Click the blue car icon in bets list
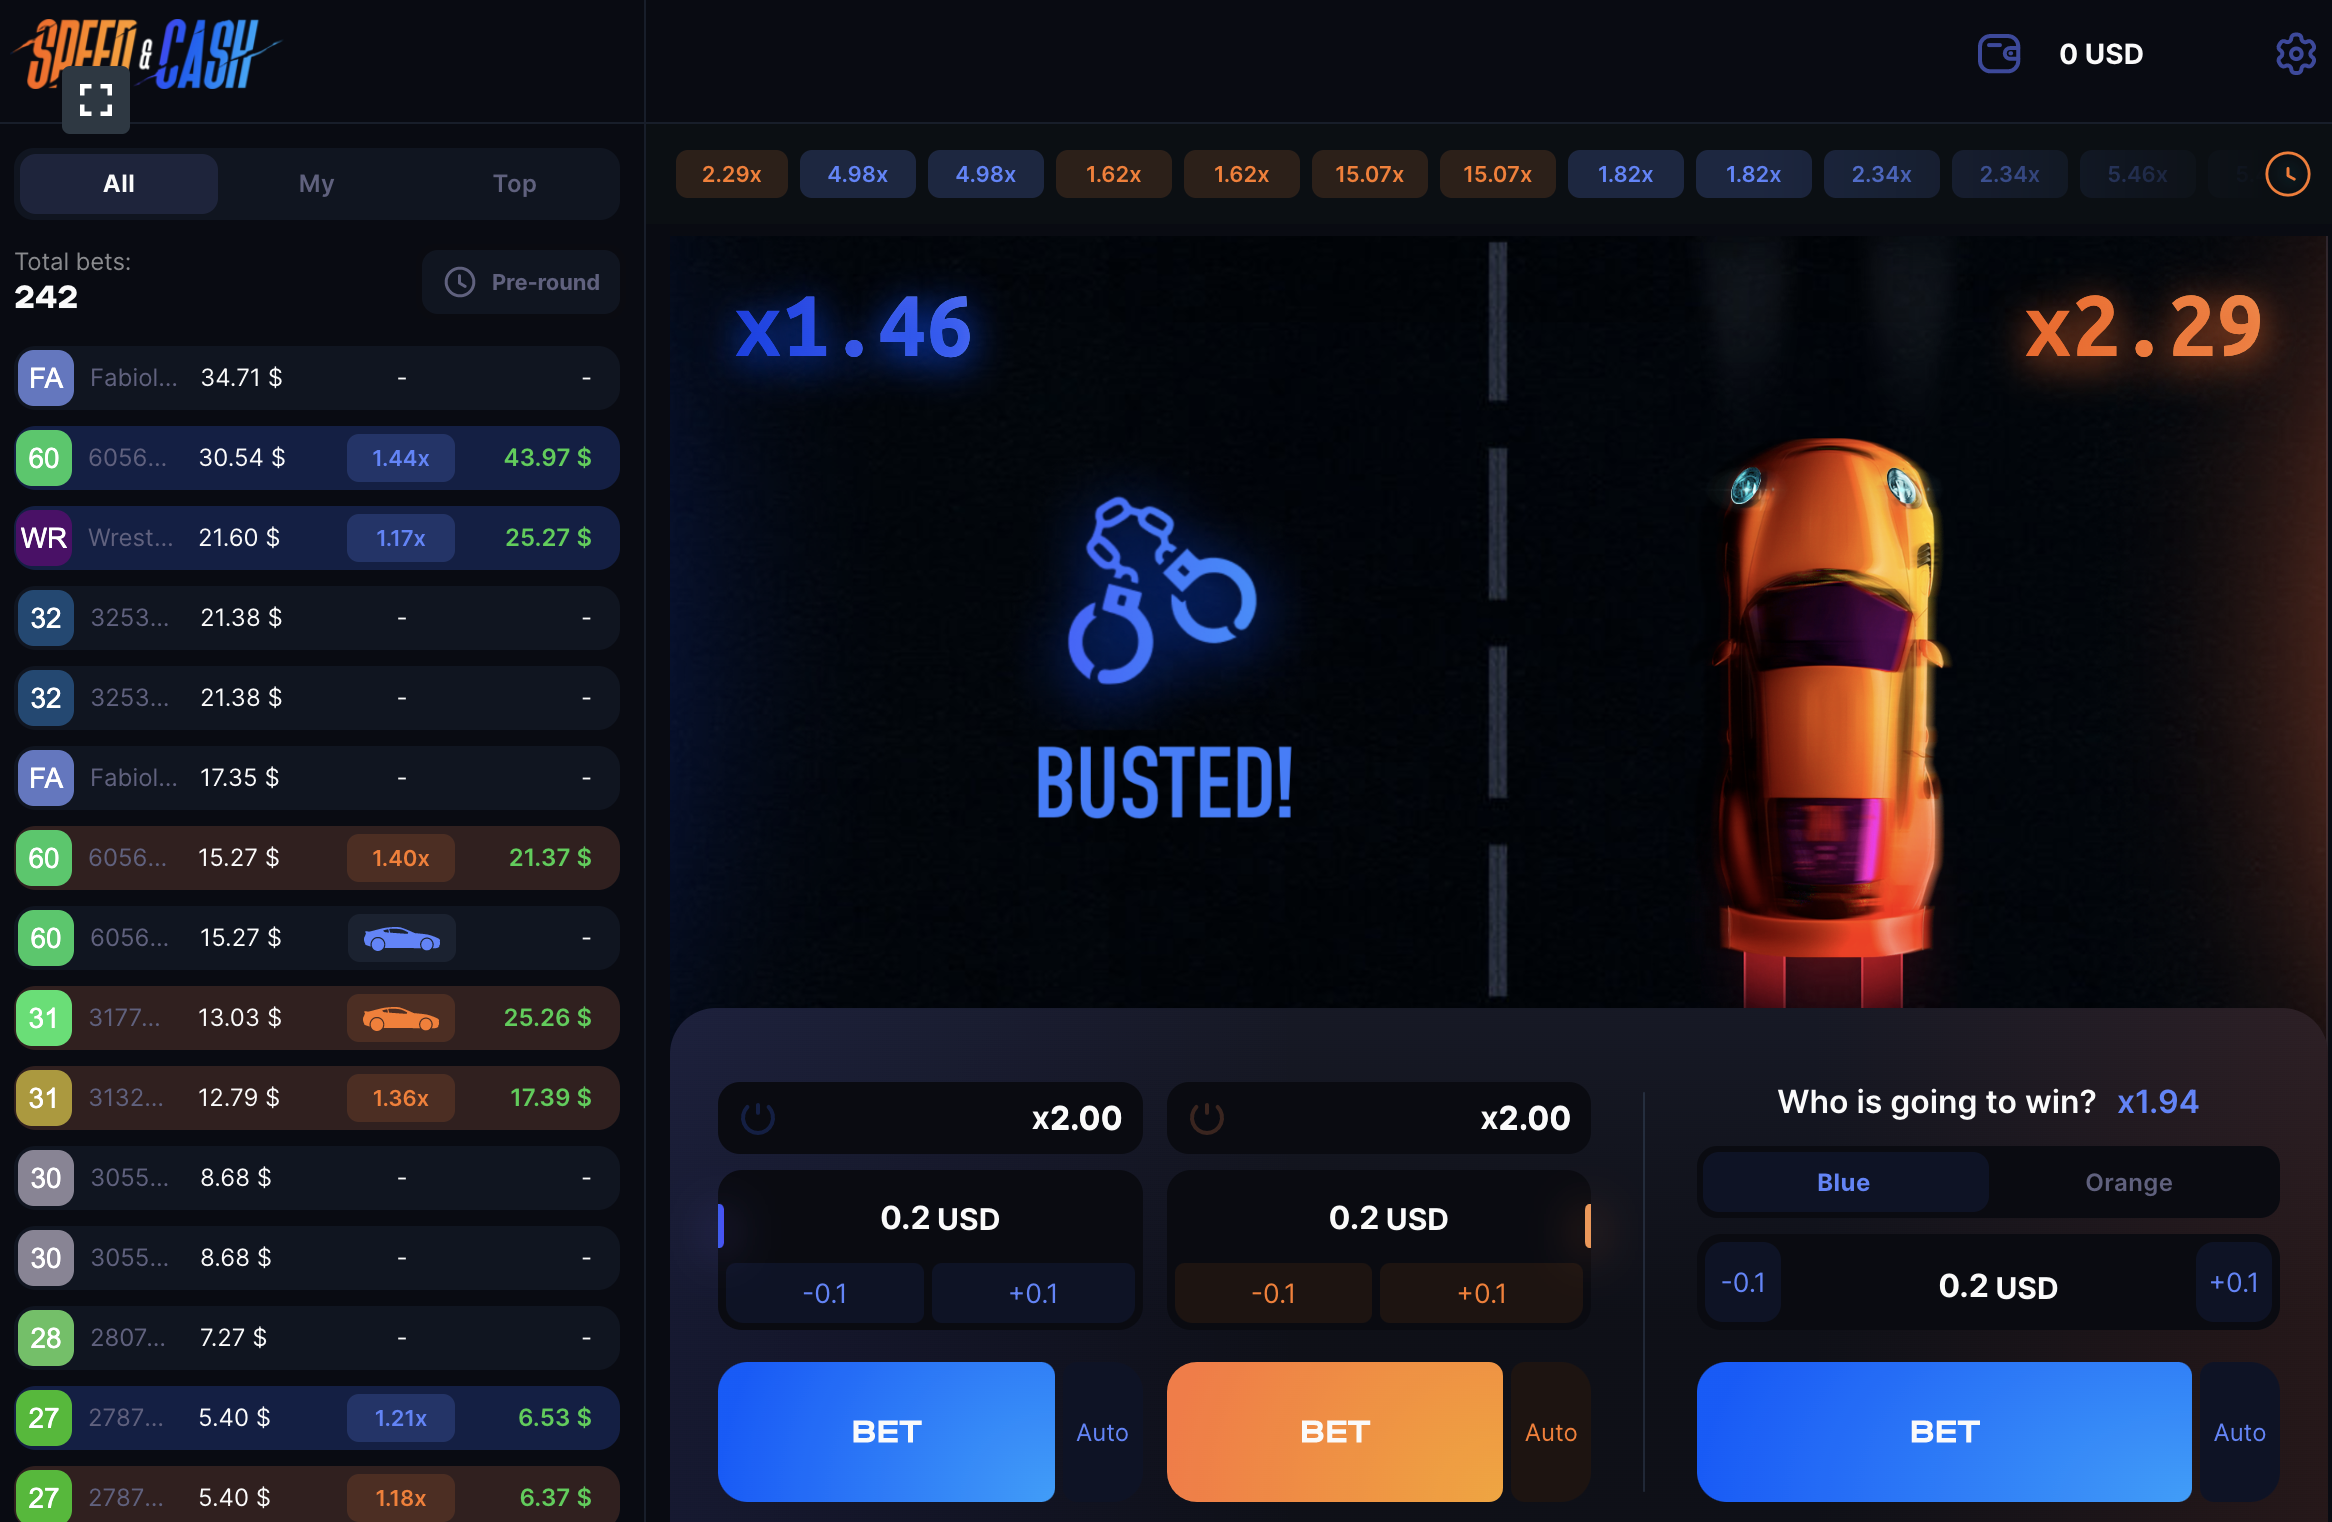Screen dimensions: 2332x1522 coord(401,938)
